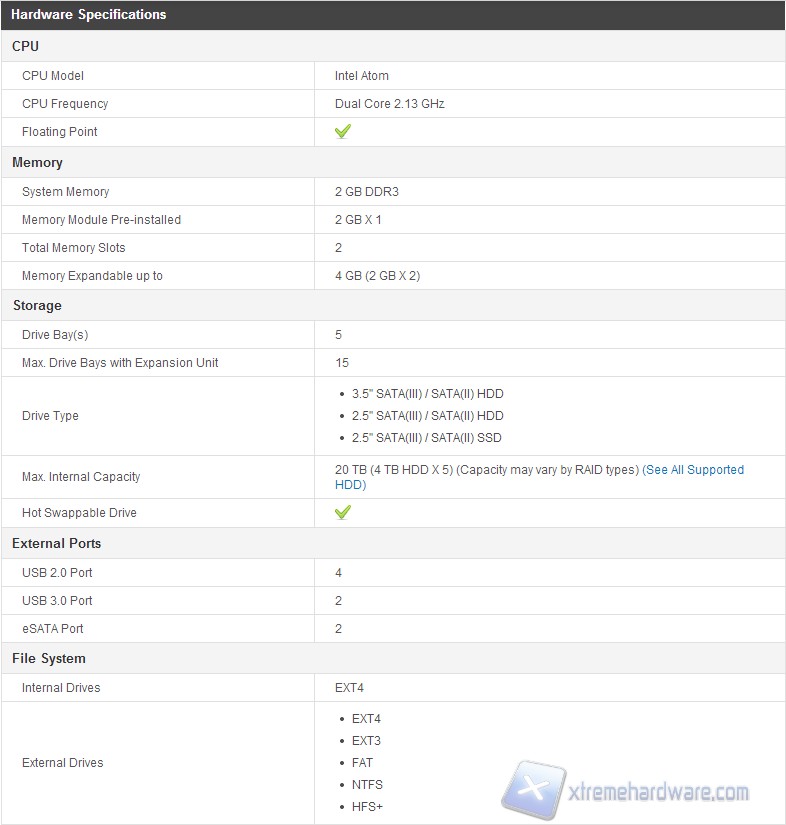Click the Hardware Specifications header bar
Image resolution: width=786 pixels, height=825 pixels.
point(89,15)
